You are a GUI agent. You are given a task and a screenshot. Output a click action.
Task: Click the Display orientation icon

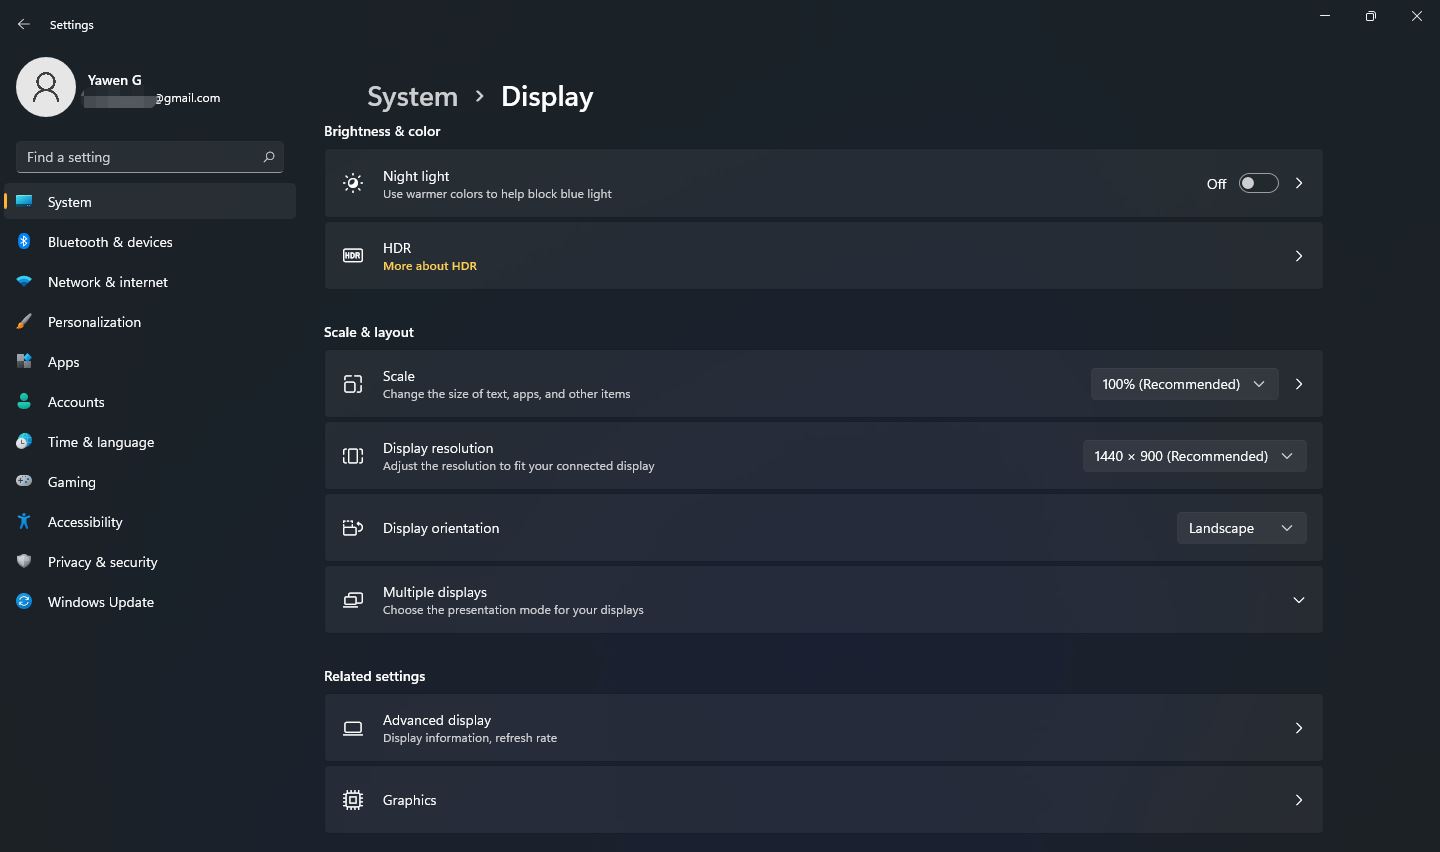(x=353, y=528)
